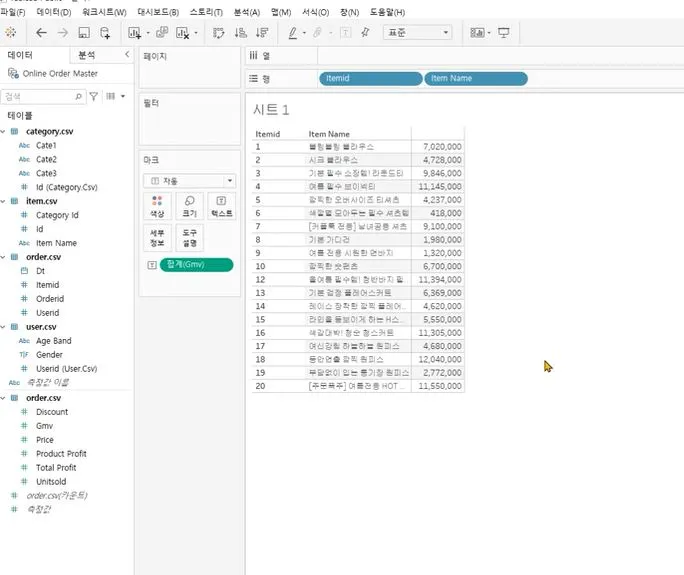The height and width of the screenshot is (575, 684).
Task: Select the Cate1 field
Action: click(x=46, y=145)
